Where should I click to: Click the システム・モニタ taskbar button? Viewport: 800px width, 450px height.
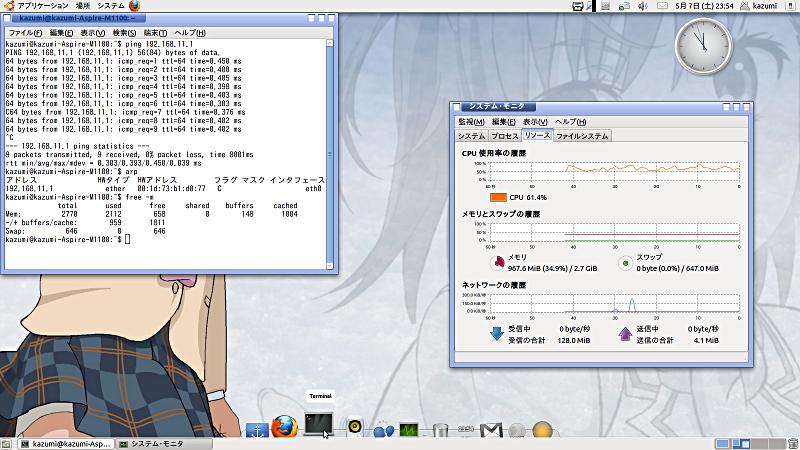coord(164,444)
